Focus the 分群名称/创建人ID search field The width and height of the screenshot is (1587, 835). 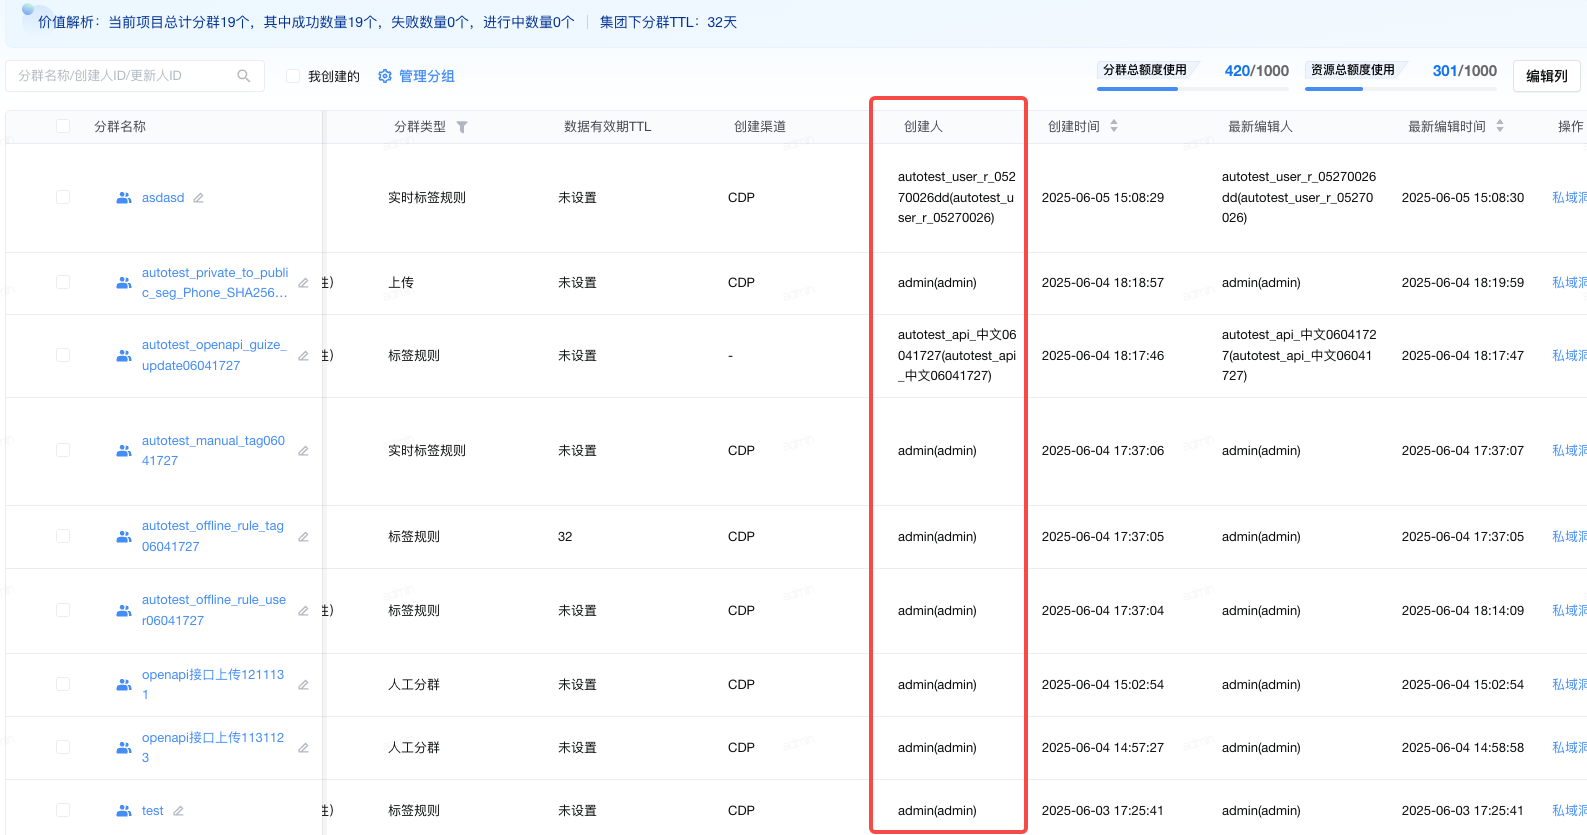tap(135, 76)
